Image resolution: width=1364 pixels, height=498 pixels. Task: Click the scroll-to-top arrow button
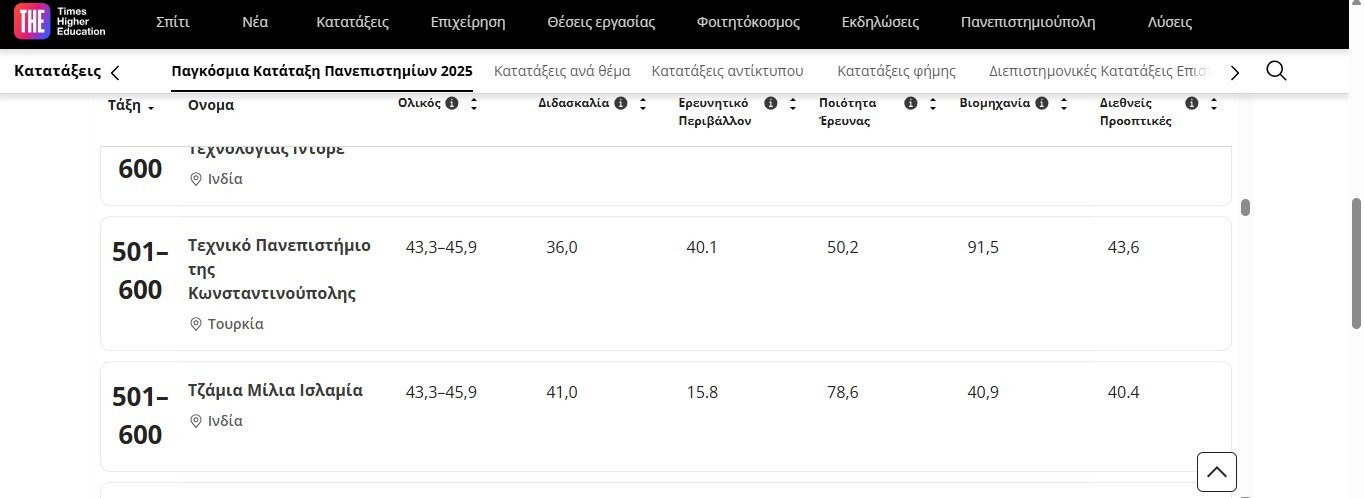coord(1217,472)
